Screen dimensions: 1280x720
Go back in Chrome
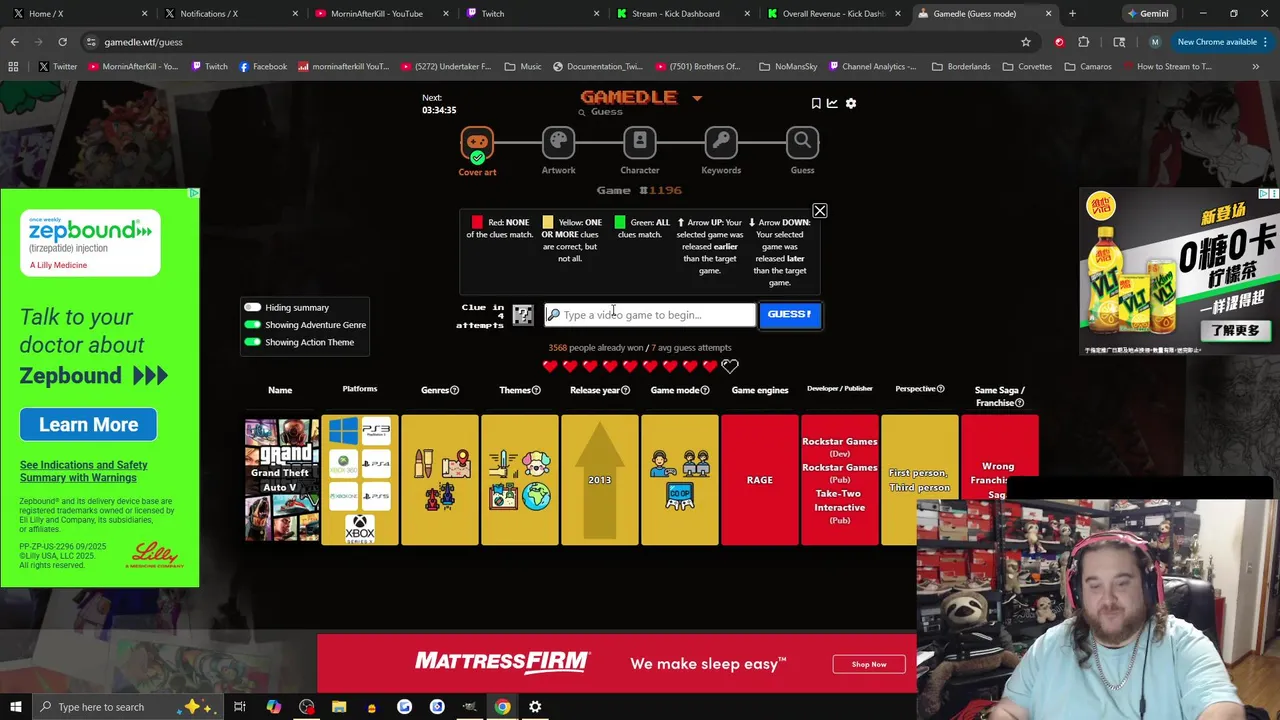(15, 42)
